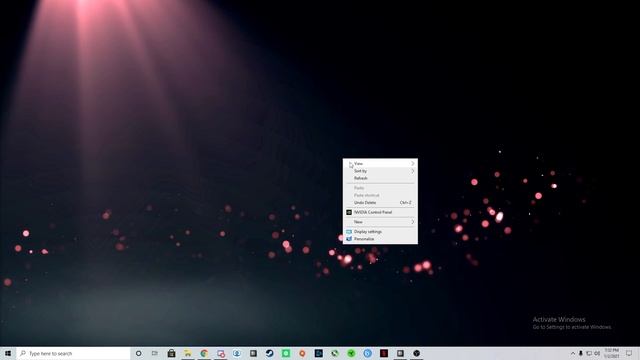The height and width of the screenshot is (360, 640).
Task: Open the View submenu in context menu
Action: point(380,164)
